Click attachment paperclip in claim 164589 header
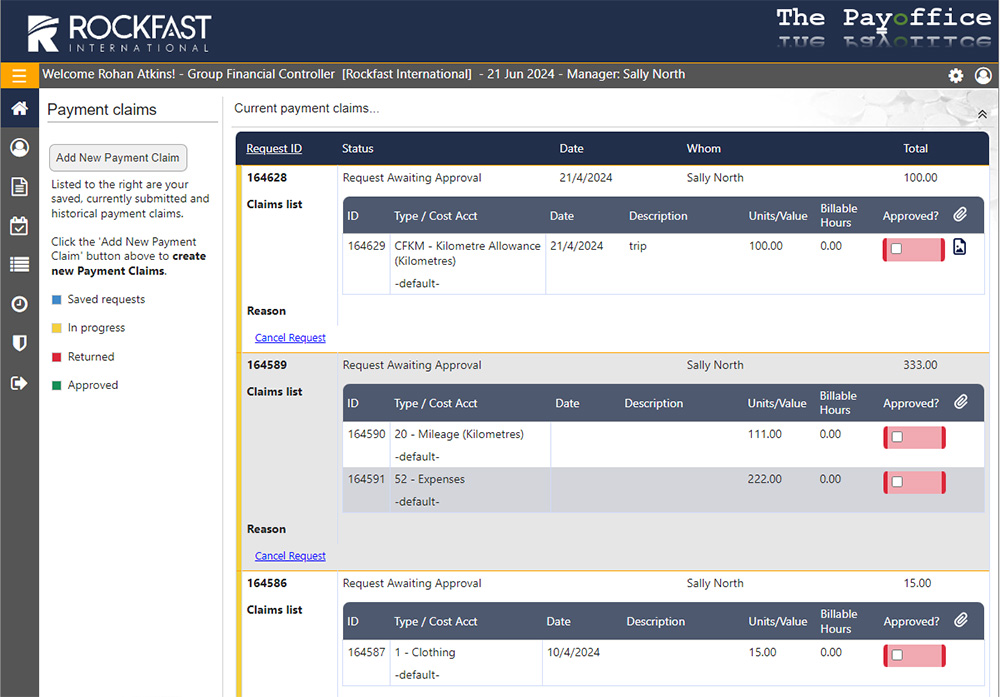Image resolution: width=1000 pixels, height=697 pixels. tap(960, 402)
